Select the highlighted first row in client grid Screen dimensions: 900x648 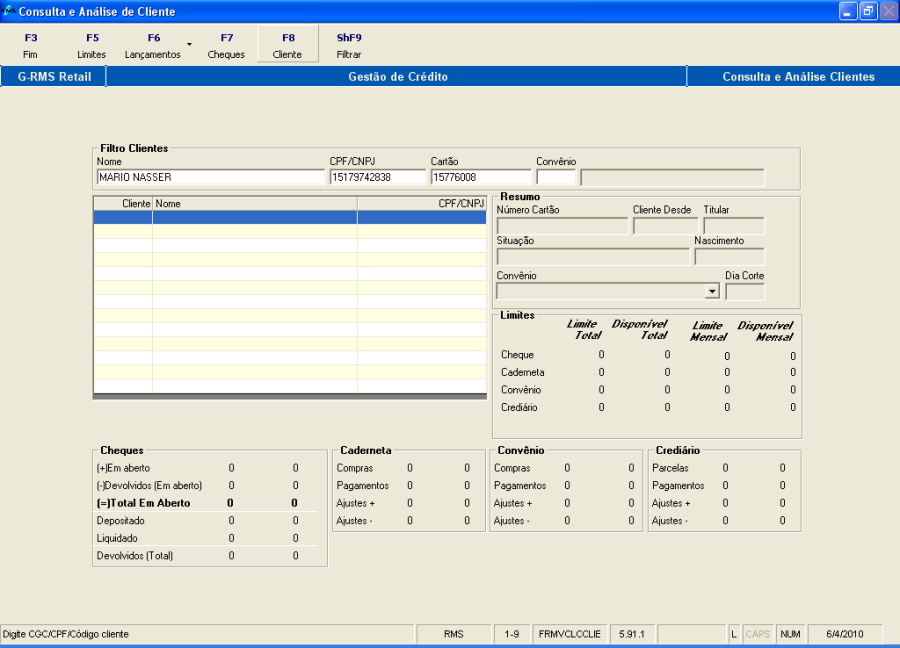pos(290,218)
